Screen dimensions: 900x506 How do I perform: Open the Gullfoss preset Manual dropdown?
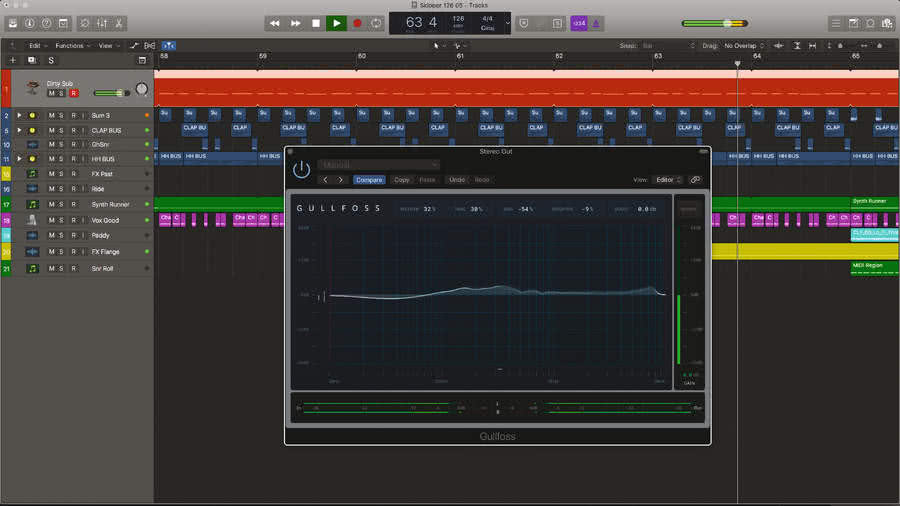(379, 165)
